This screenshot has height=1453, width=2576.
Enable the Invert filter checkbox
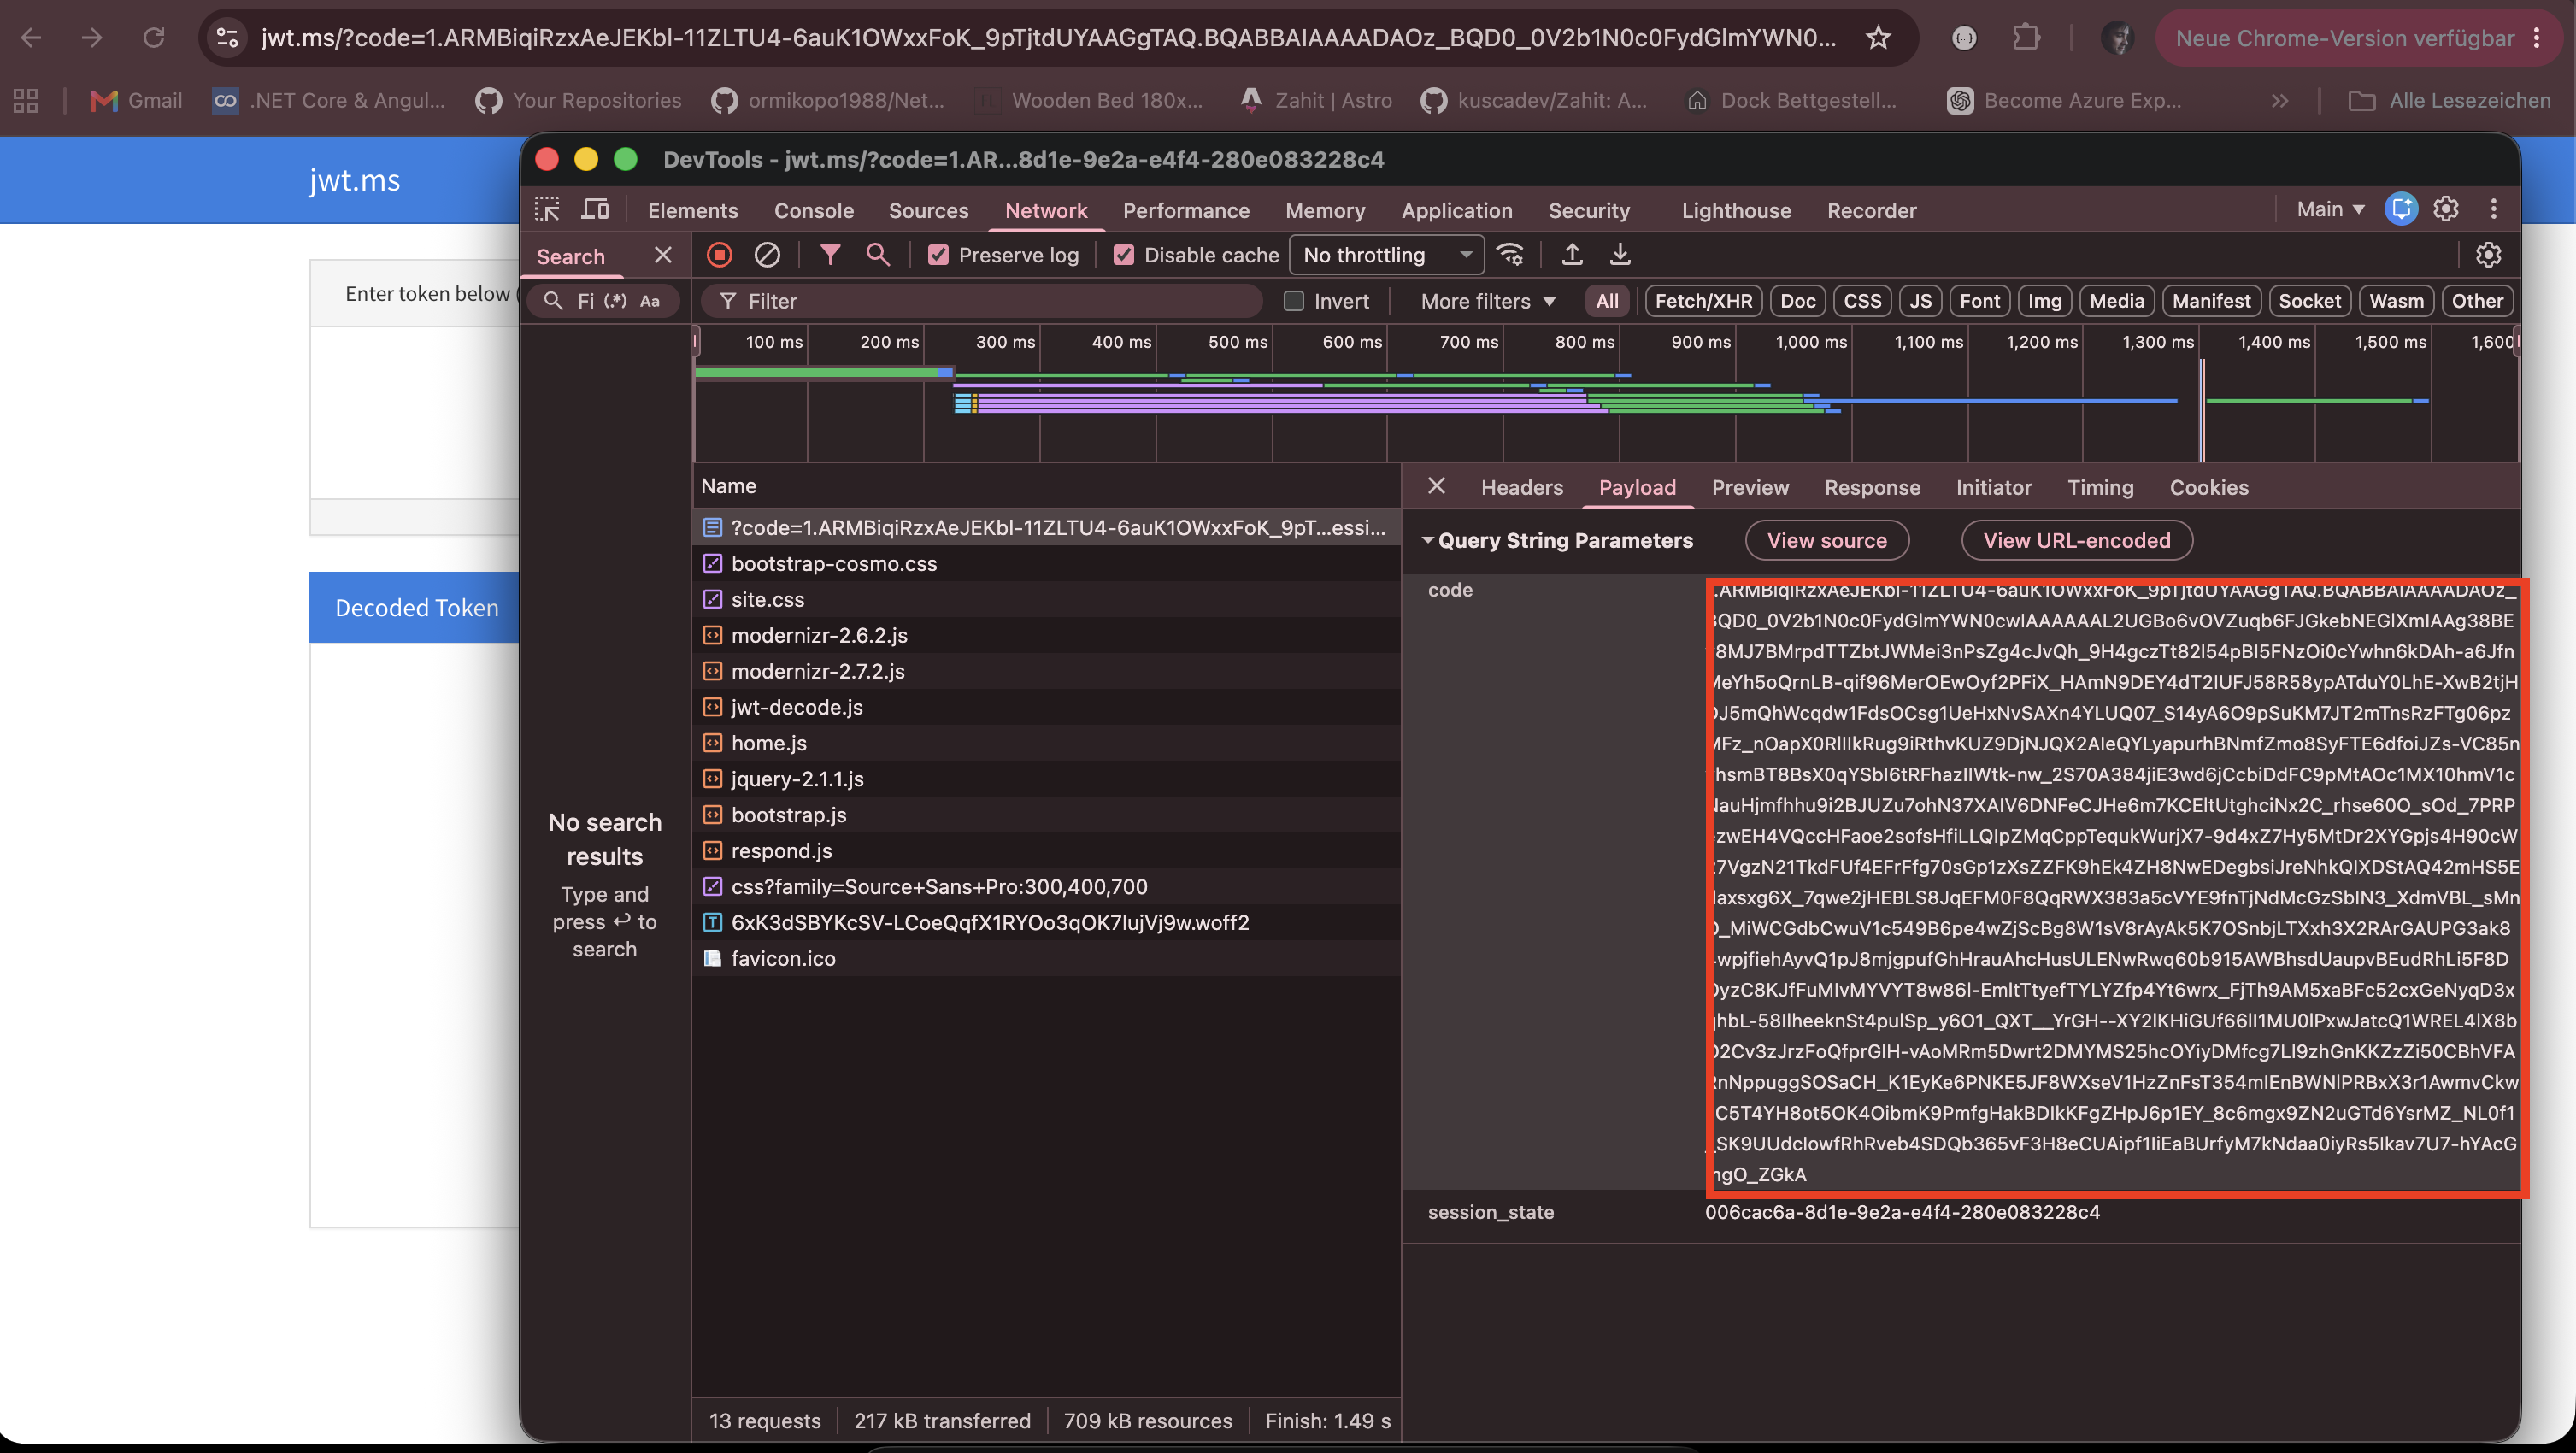[1294, 301]
